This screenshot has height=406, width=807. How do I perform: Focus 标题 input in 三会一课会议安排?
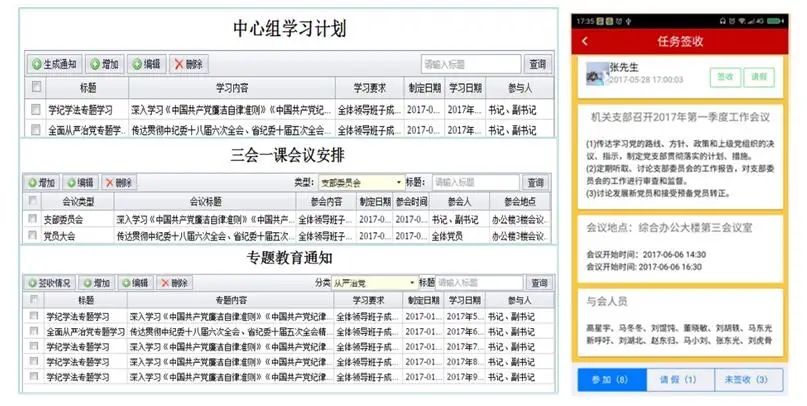[x=475, y=183]
